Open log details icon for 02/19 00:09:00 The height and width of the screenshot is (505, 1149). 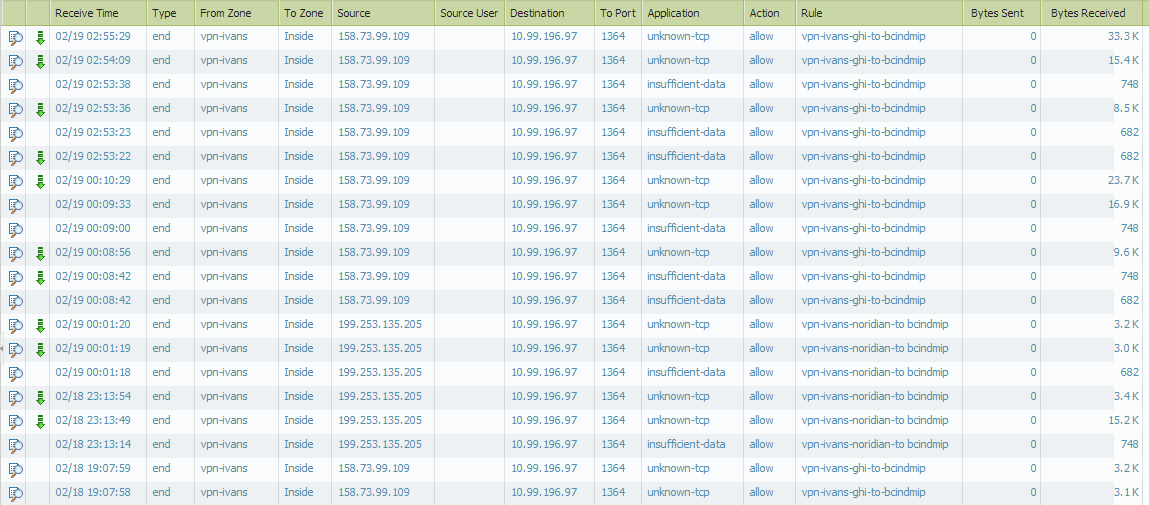16,229
